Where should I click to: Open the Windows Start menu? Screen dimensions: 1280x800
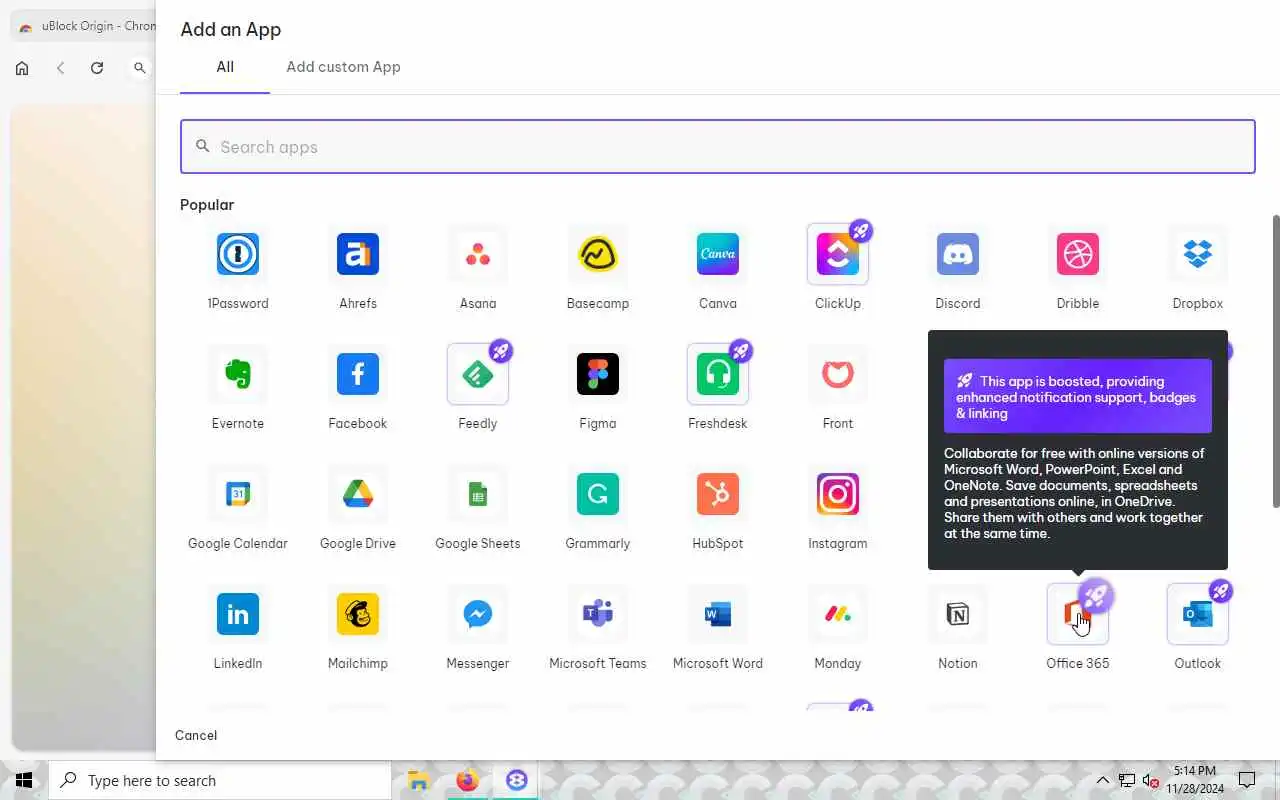(24, 780)
